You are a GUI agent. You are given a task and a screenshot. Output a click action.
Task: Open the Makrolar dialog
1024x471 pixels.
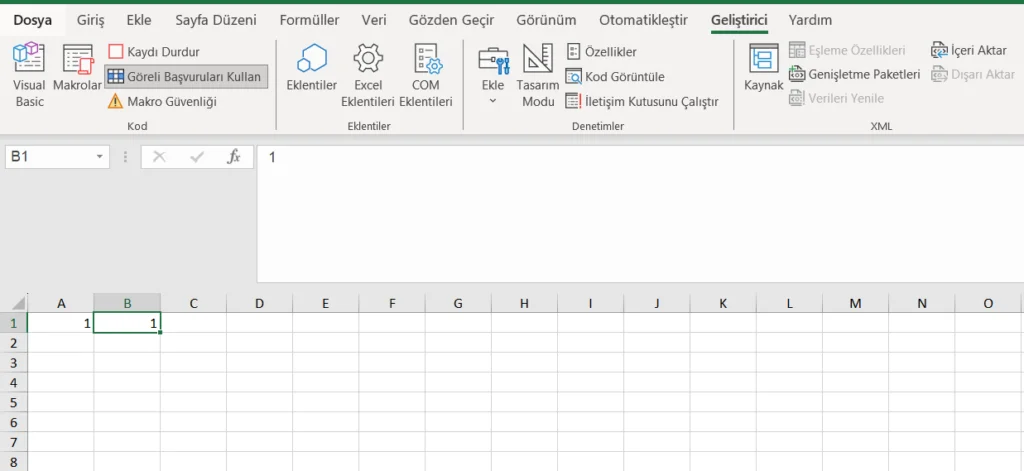pos(77,68)
